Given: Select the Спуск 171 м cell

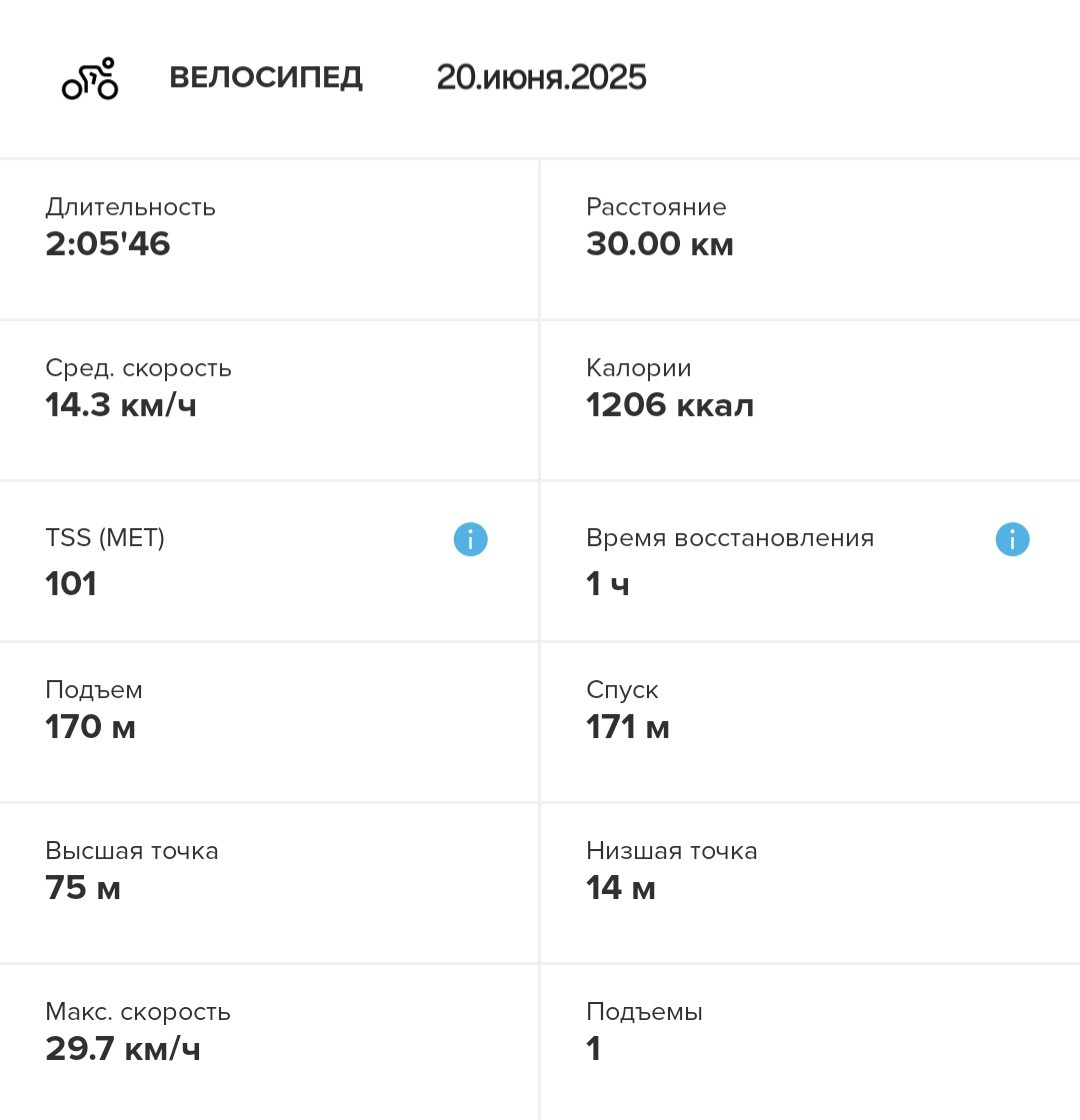Looking at the screenshot, I should (811, 722).
